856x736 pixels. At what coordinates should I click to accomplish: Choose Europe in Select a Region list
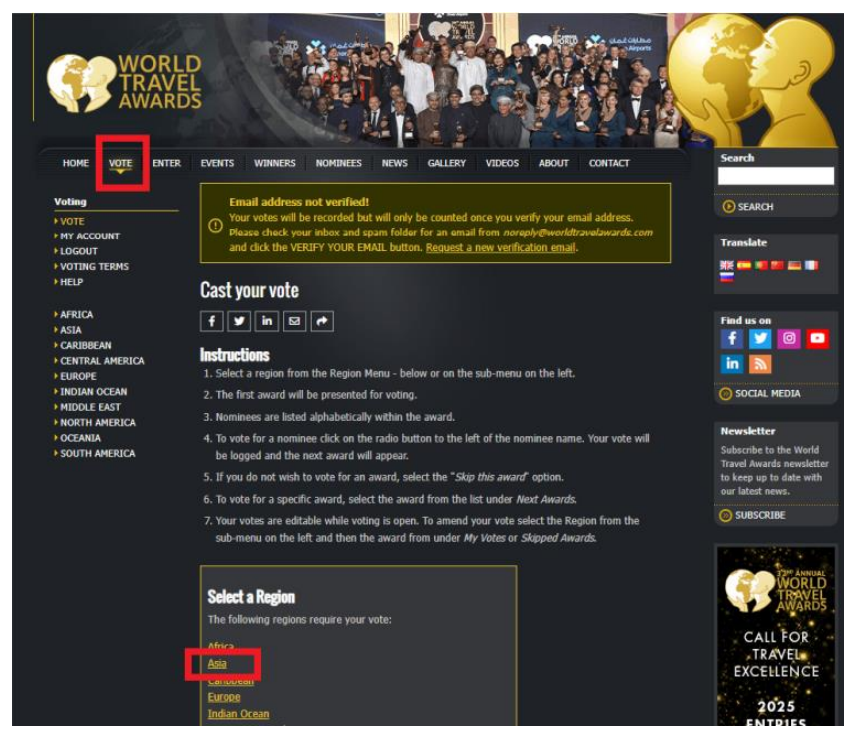click(224, 697)
